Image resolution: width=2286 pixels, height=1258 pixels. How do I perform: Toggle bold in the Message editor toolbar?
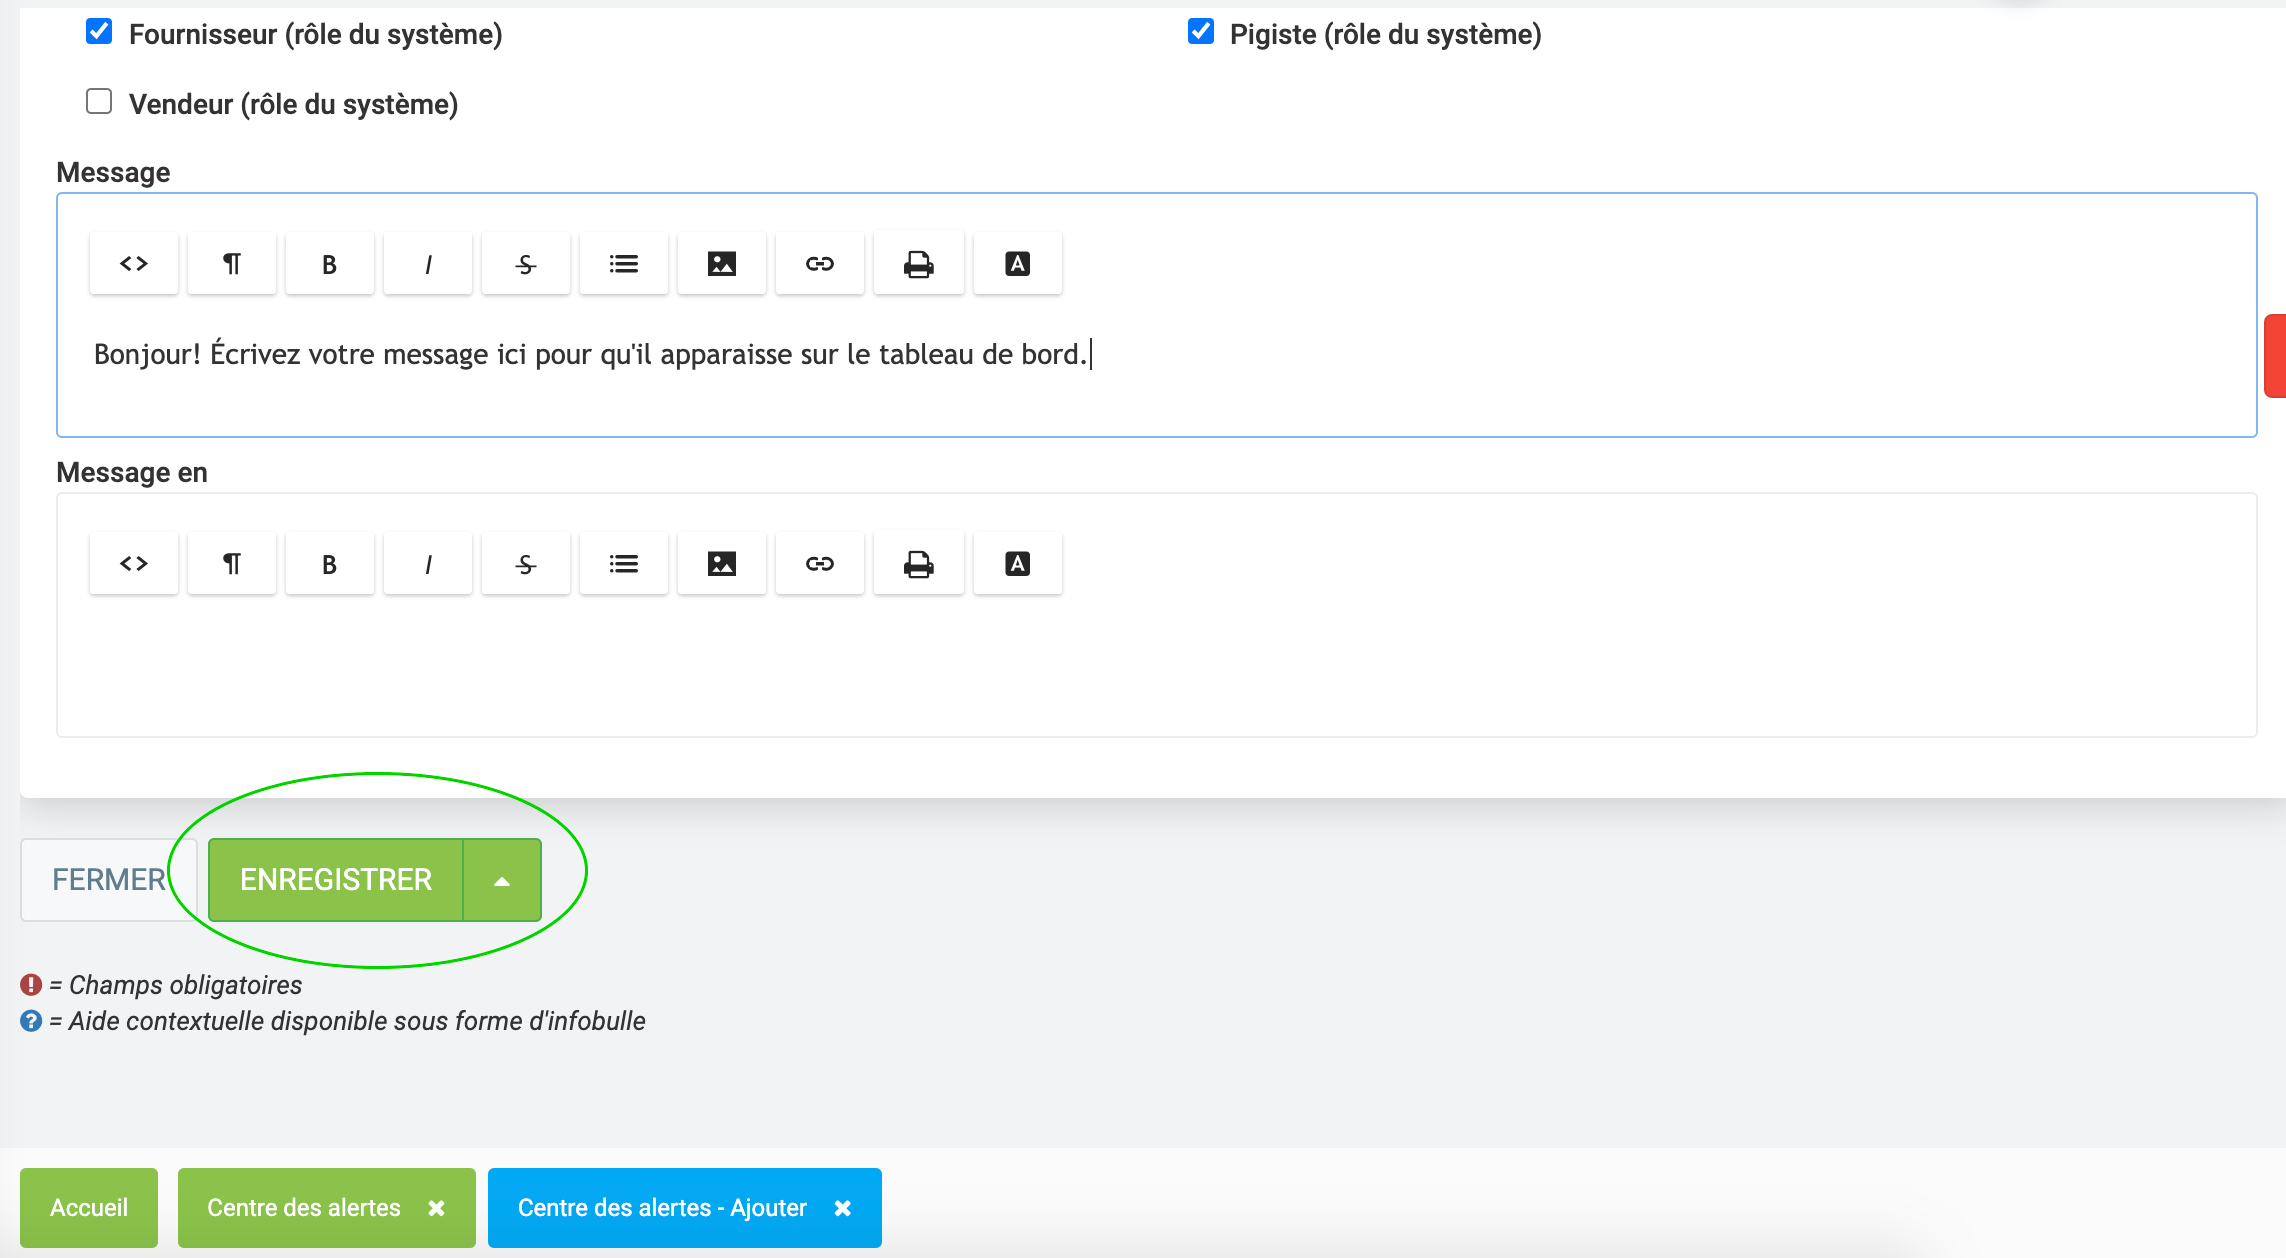click(329, 264)
